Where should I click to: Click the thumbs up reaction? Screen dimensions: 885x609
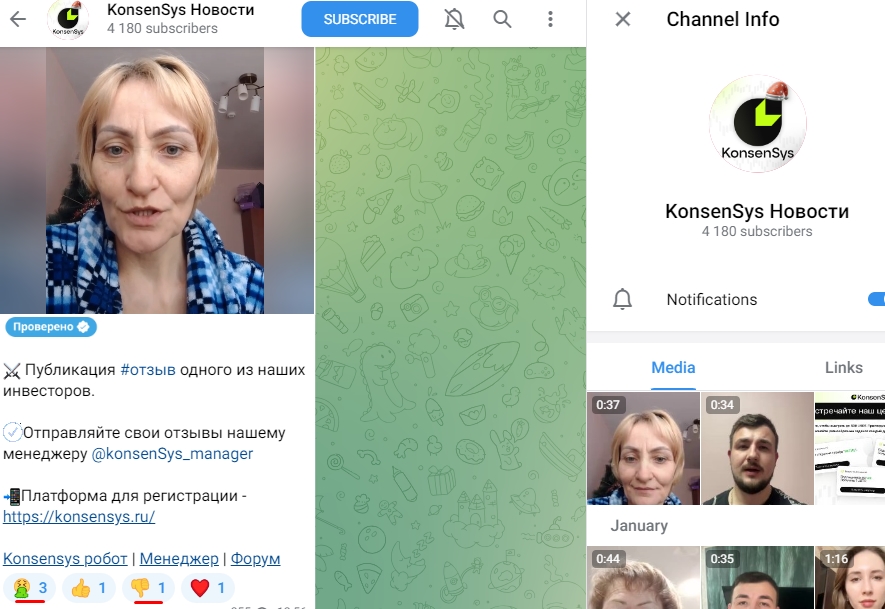click(89, 588)
